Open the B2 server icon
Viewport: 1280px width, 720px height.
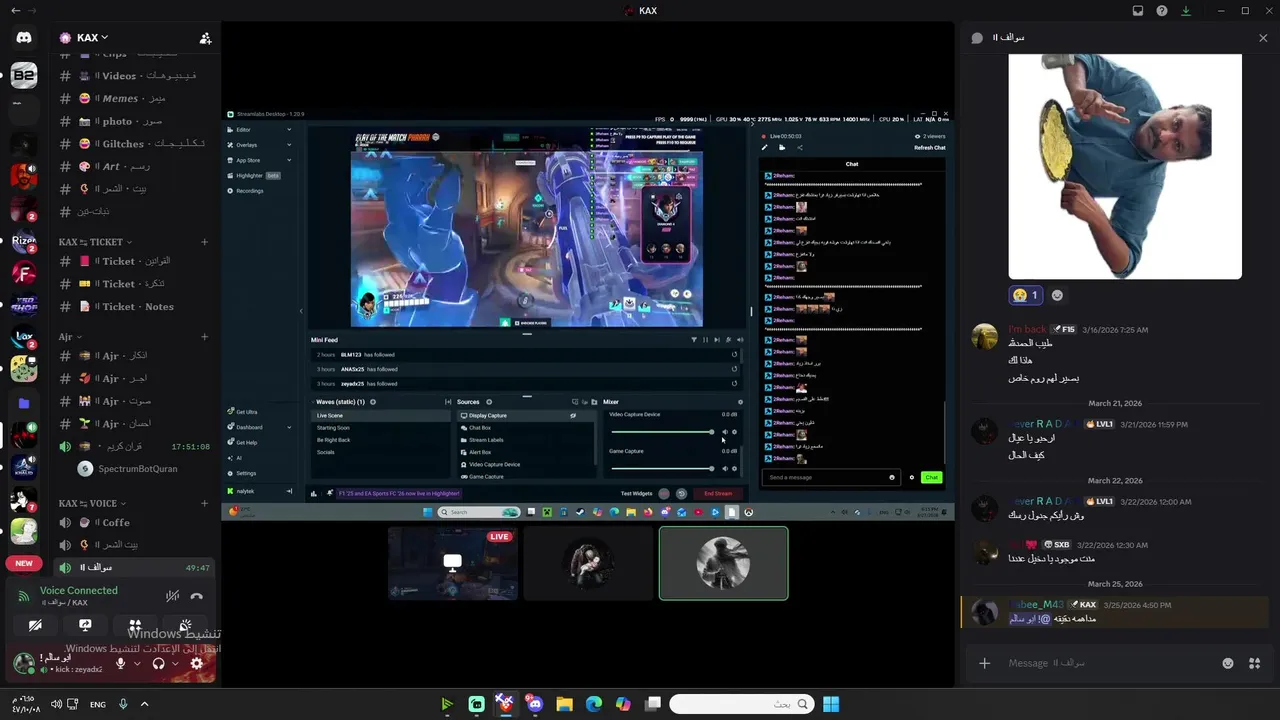(24, 75)
